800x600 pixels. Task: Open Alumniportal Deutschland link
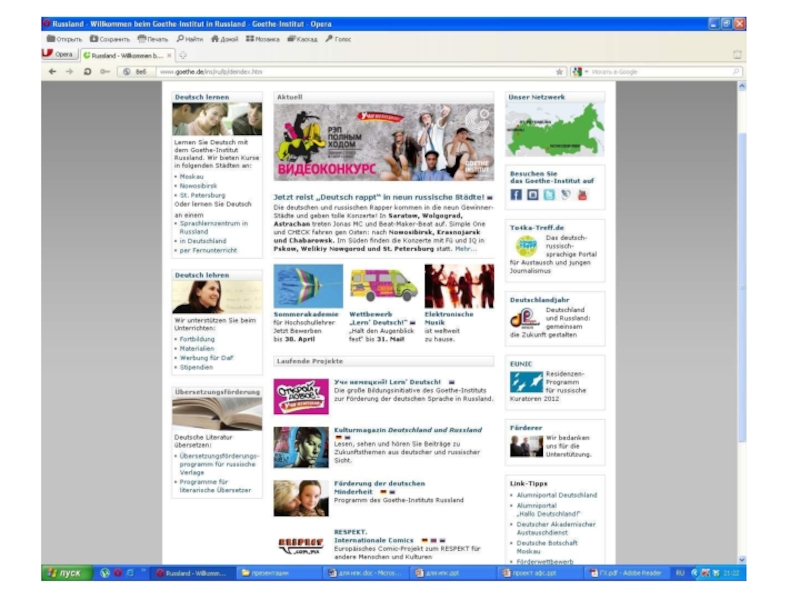coord(557,495)
